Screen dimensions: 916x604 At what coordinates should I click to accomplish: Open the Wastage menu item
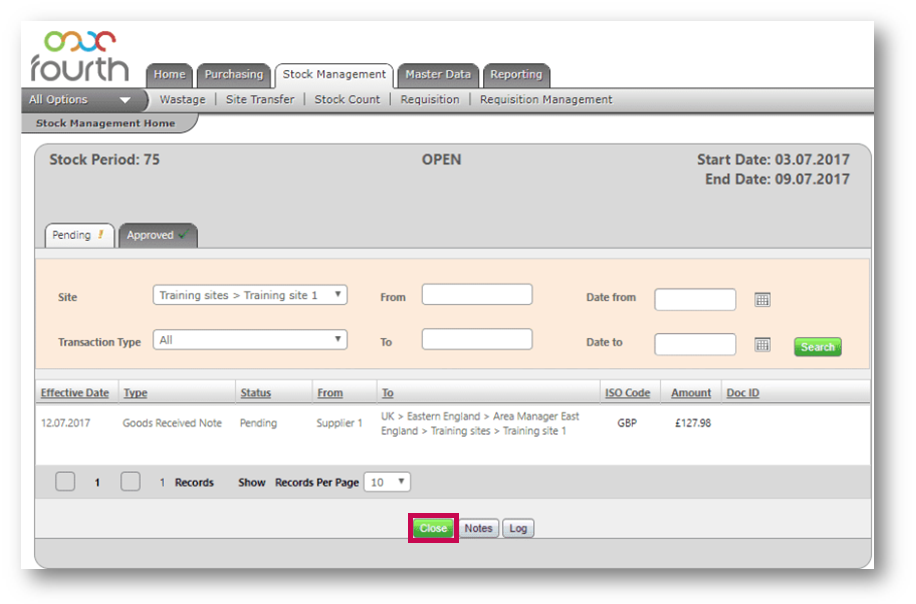[x=182, y=100]
